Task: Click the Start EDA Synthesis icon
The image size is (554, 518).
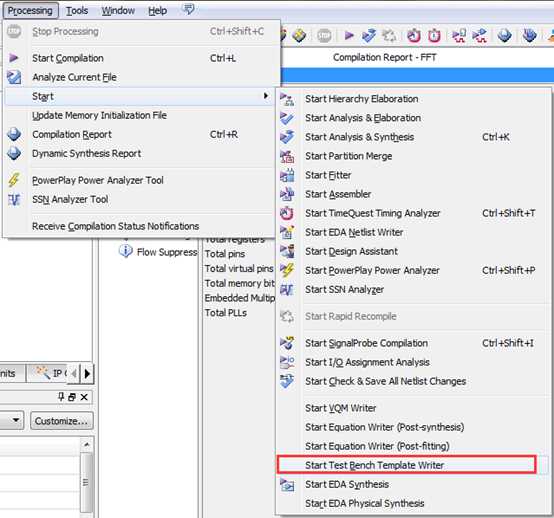Action: pyautogui.click(x=287, y=485)
